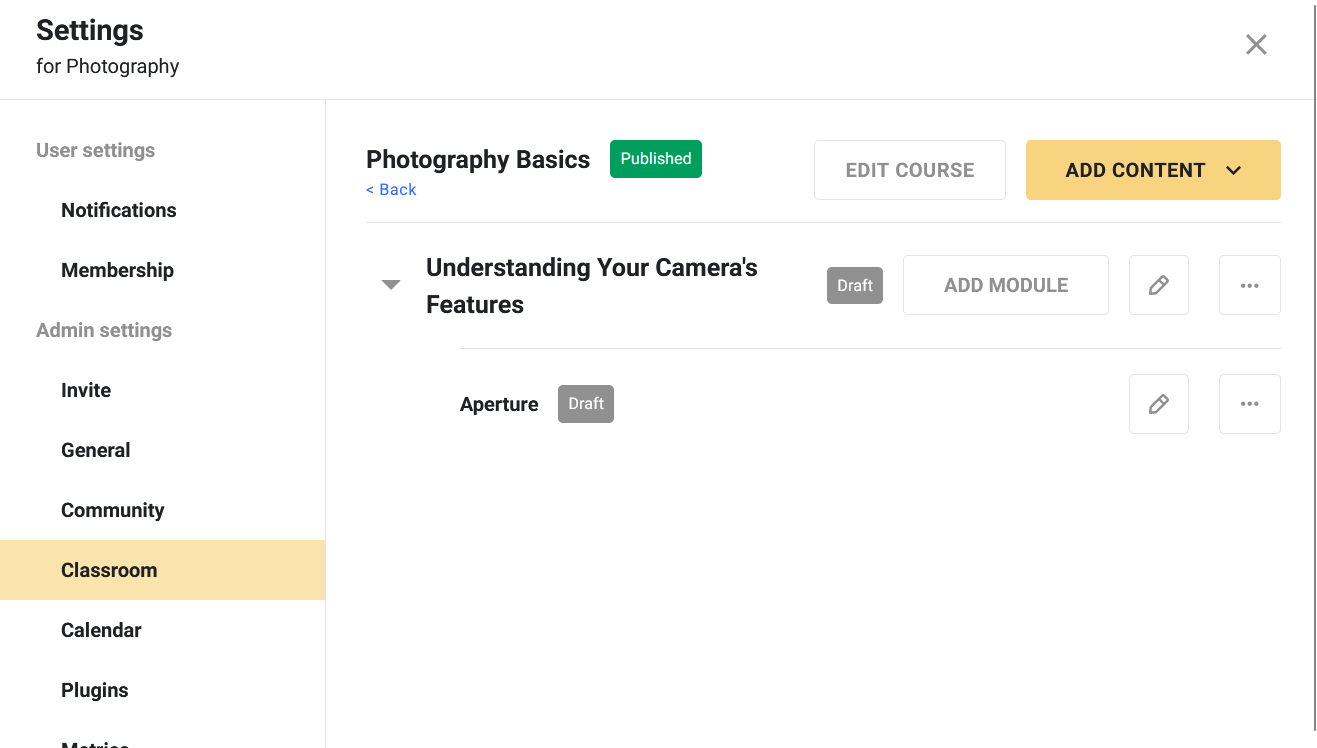Close the Settings dialog with the X

point(1256,45)
